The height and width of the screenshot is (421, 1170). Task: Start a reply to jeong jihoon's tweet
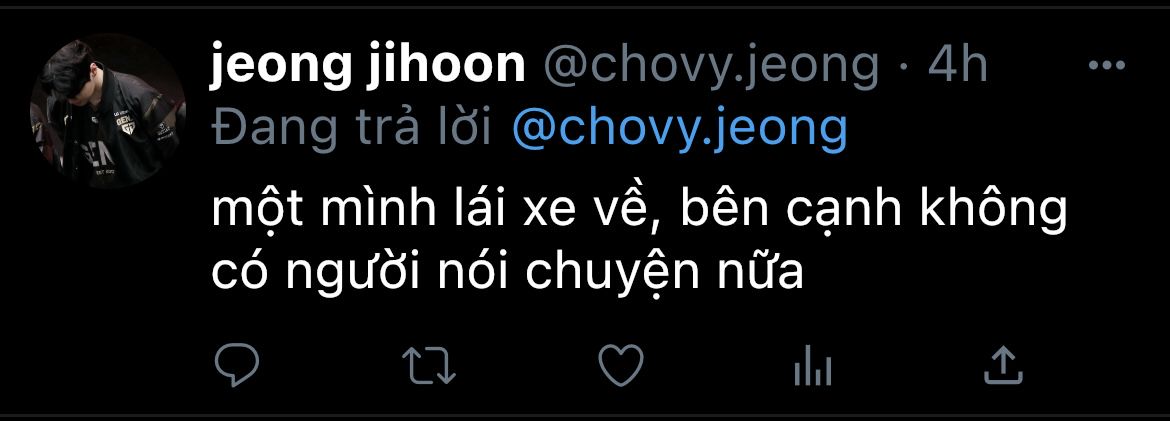coord(237,365)
